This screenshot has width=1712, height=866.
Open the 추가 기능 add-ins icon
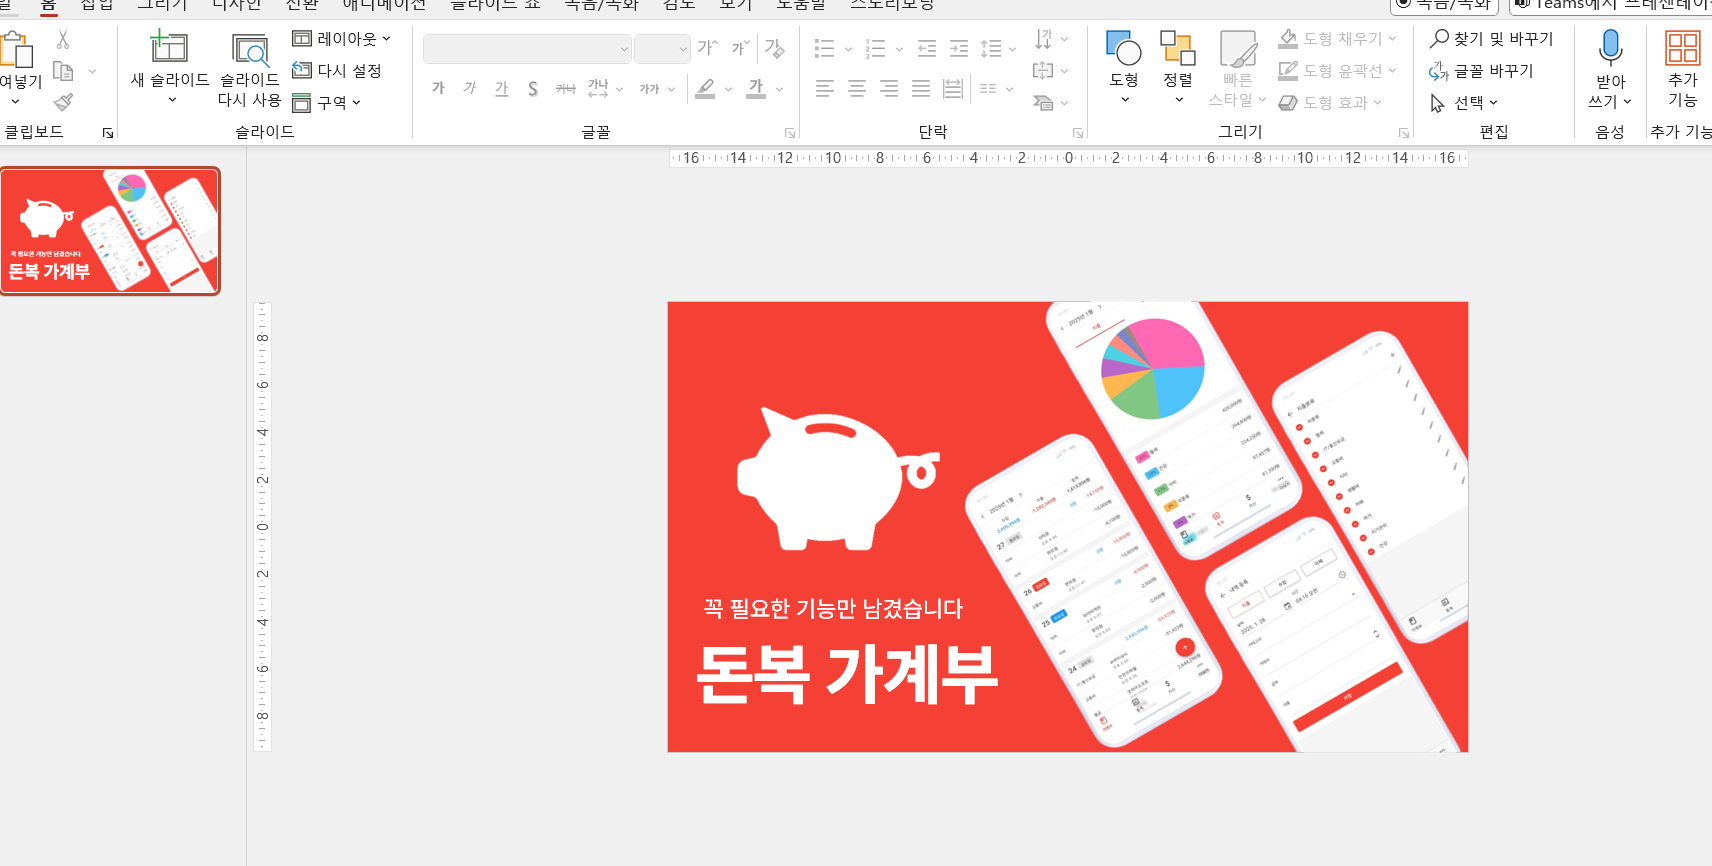tap(1682, 48)
